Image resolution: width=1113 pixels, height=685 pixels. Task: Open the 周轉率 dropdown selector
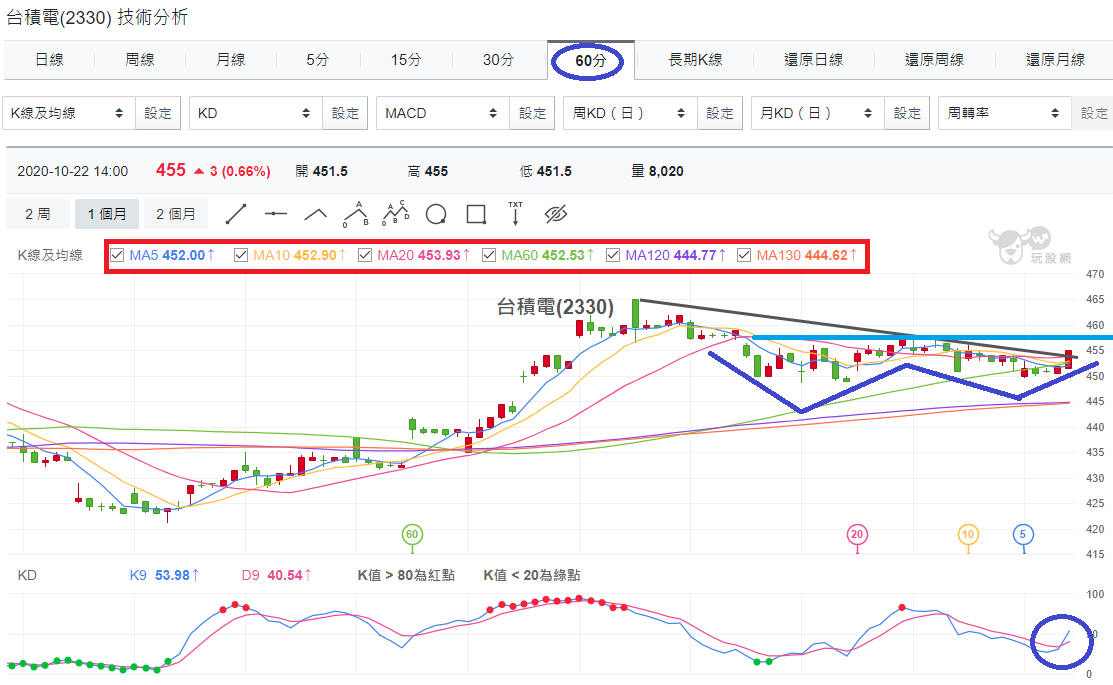point(1004,113)
